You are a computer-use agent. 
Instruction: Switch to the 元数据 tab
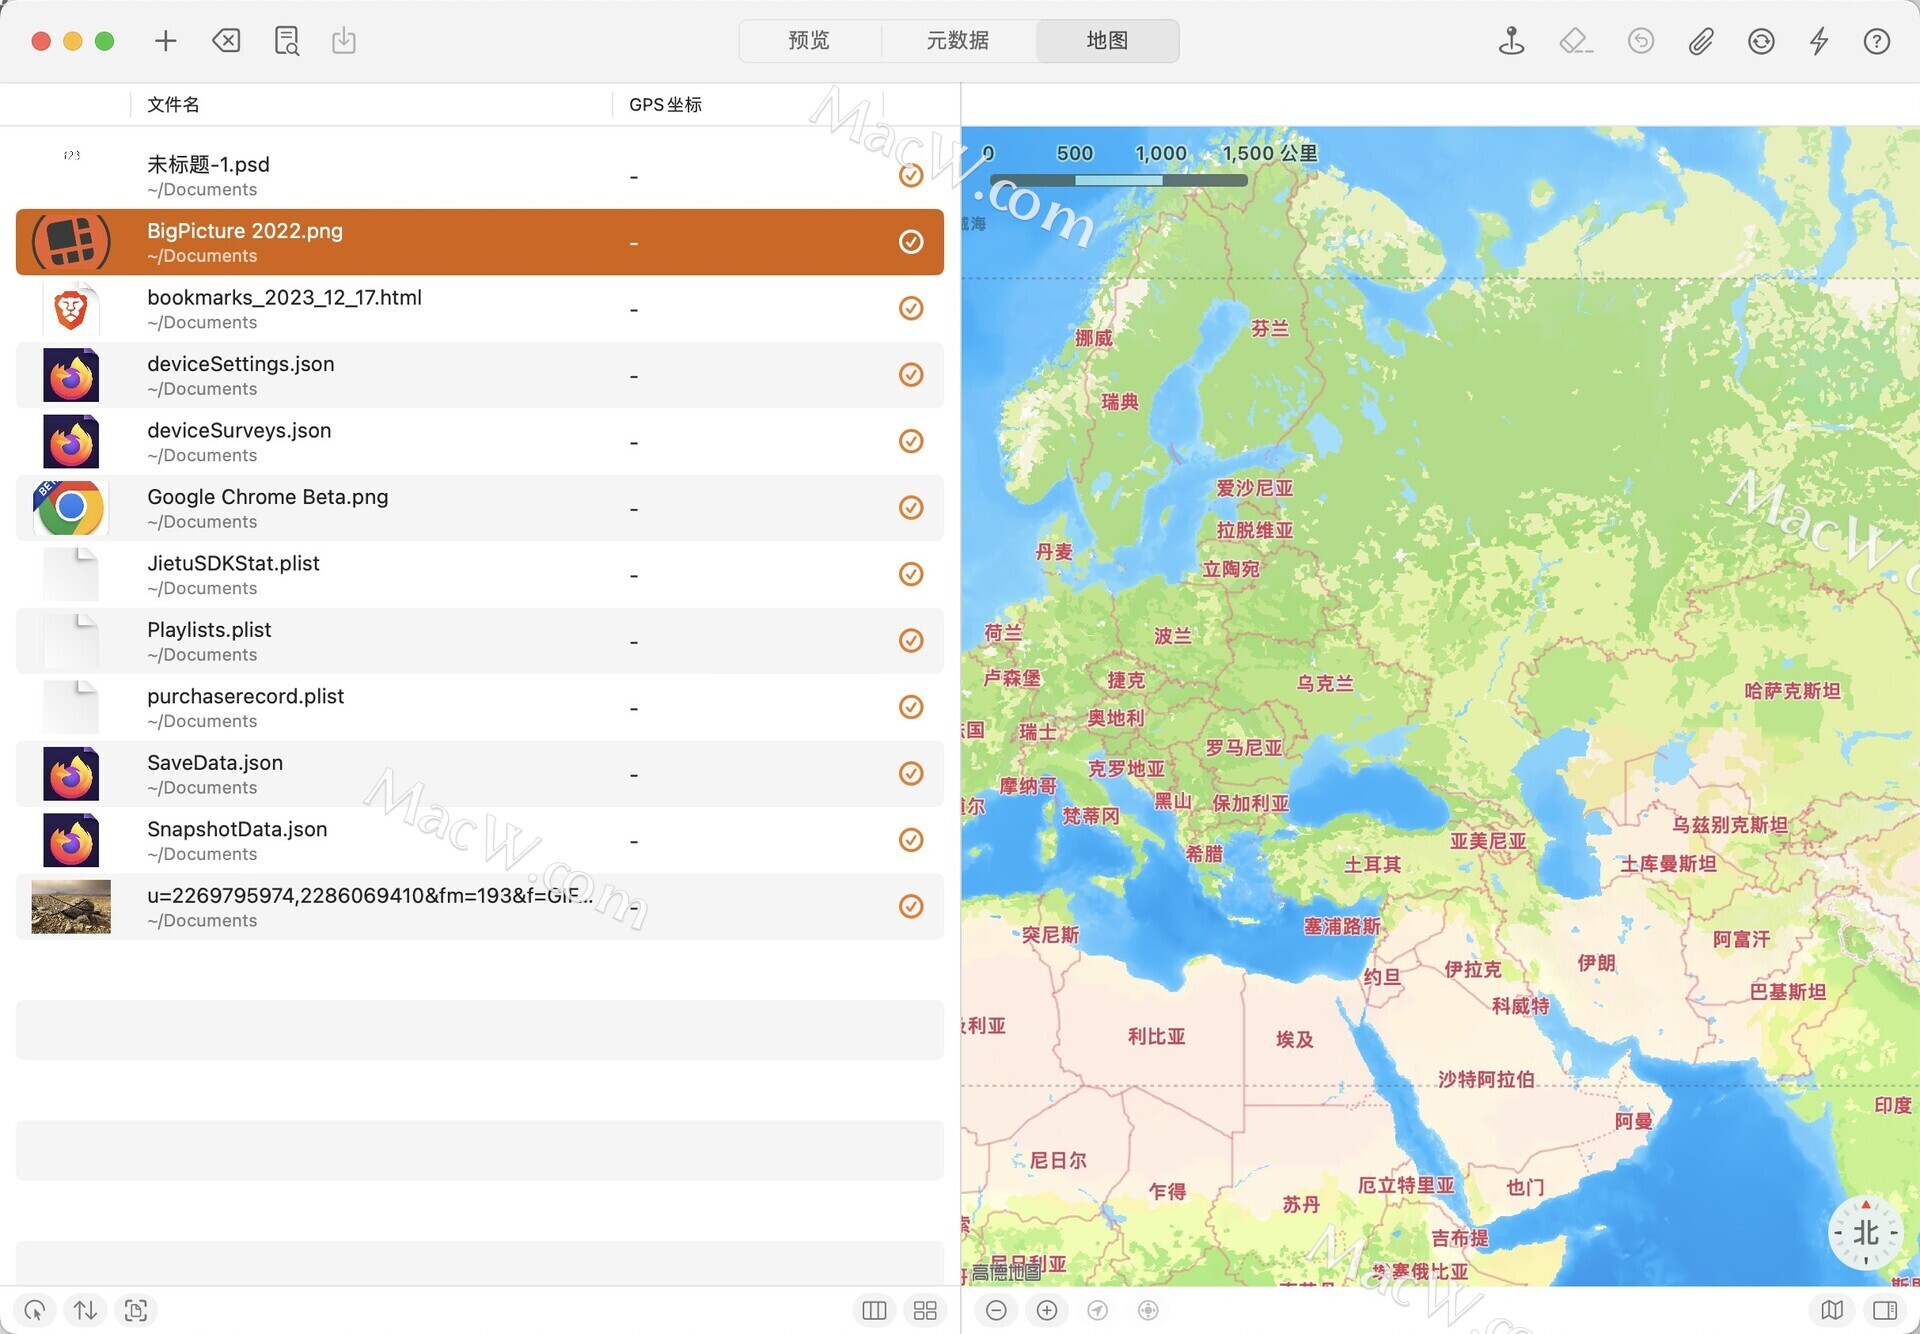click(x=957, y=40)
